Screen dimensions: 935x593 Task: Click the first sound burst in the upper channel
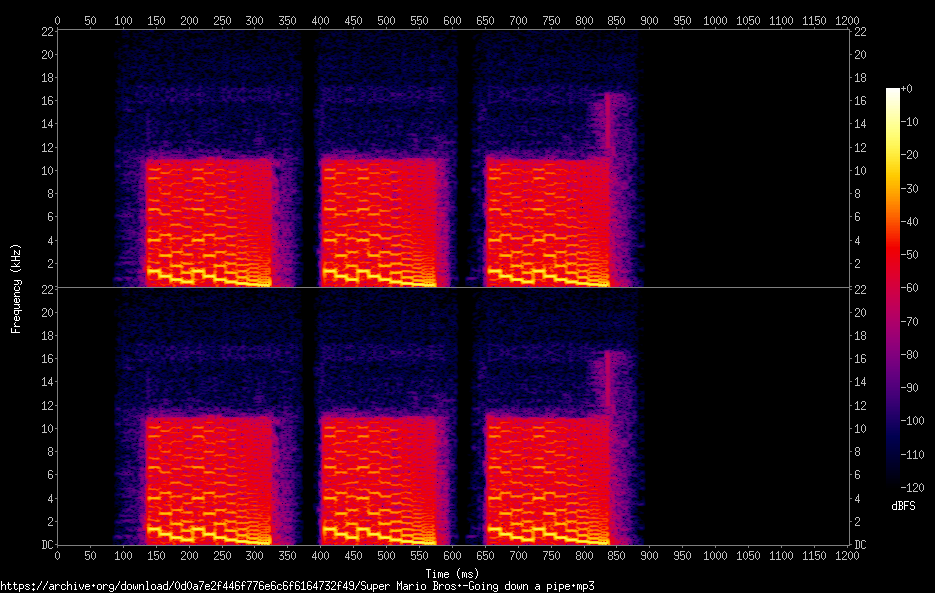coord(210,220)
